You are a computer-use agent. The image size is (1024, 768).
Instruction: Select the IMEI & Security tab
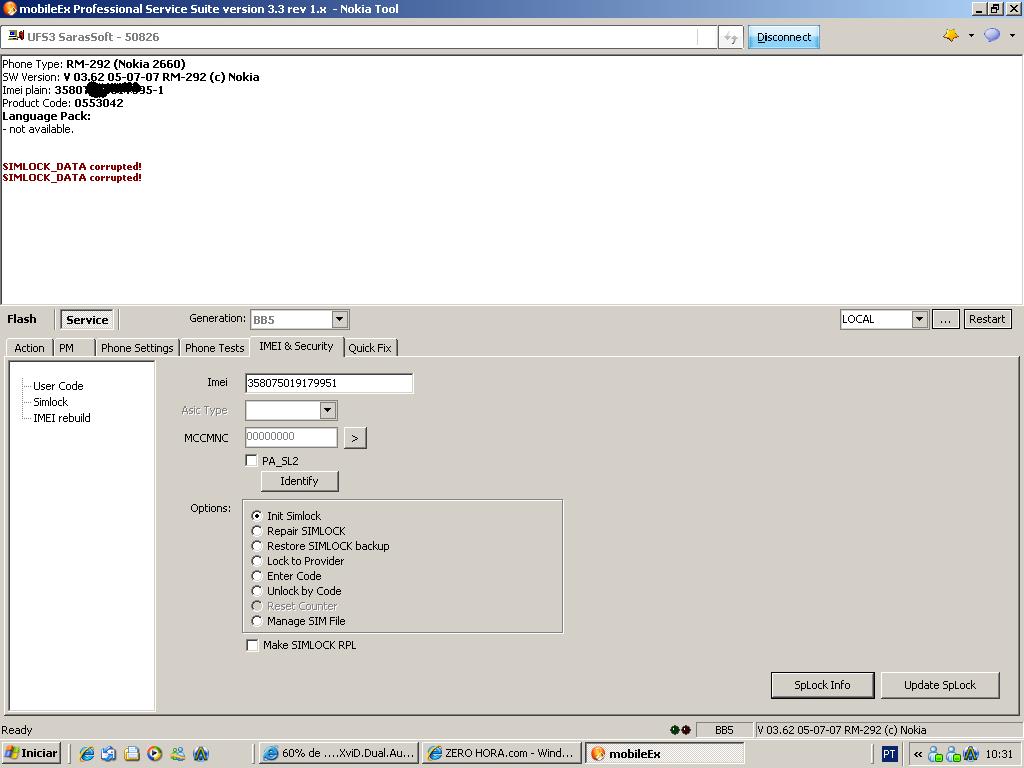[x=296, y=346]
